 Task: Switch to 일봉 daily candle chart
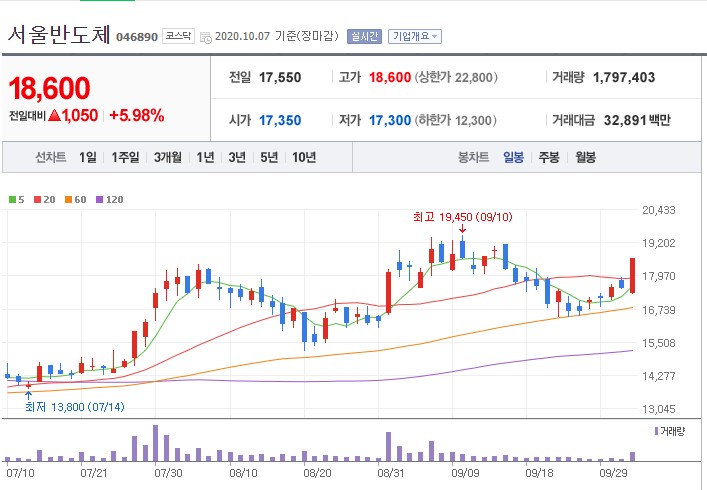point(514,157)
